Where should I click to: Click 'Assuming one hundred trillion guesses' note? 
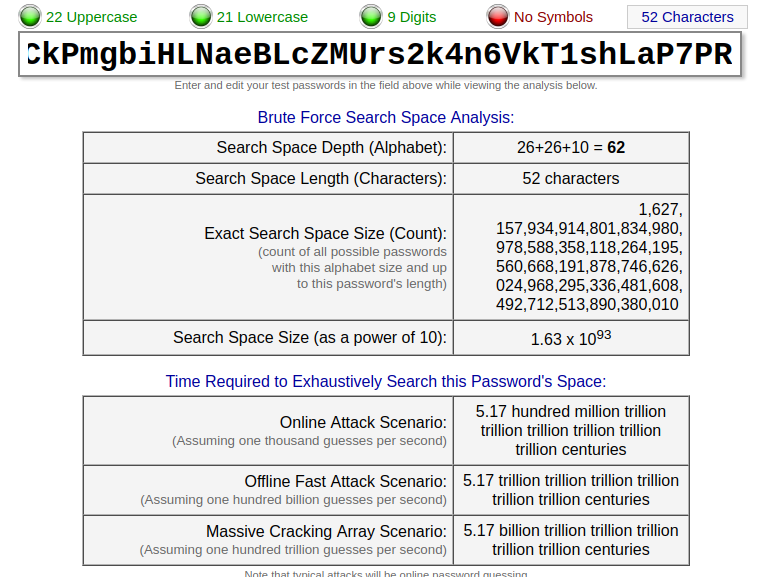click(x=293, y=550)
